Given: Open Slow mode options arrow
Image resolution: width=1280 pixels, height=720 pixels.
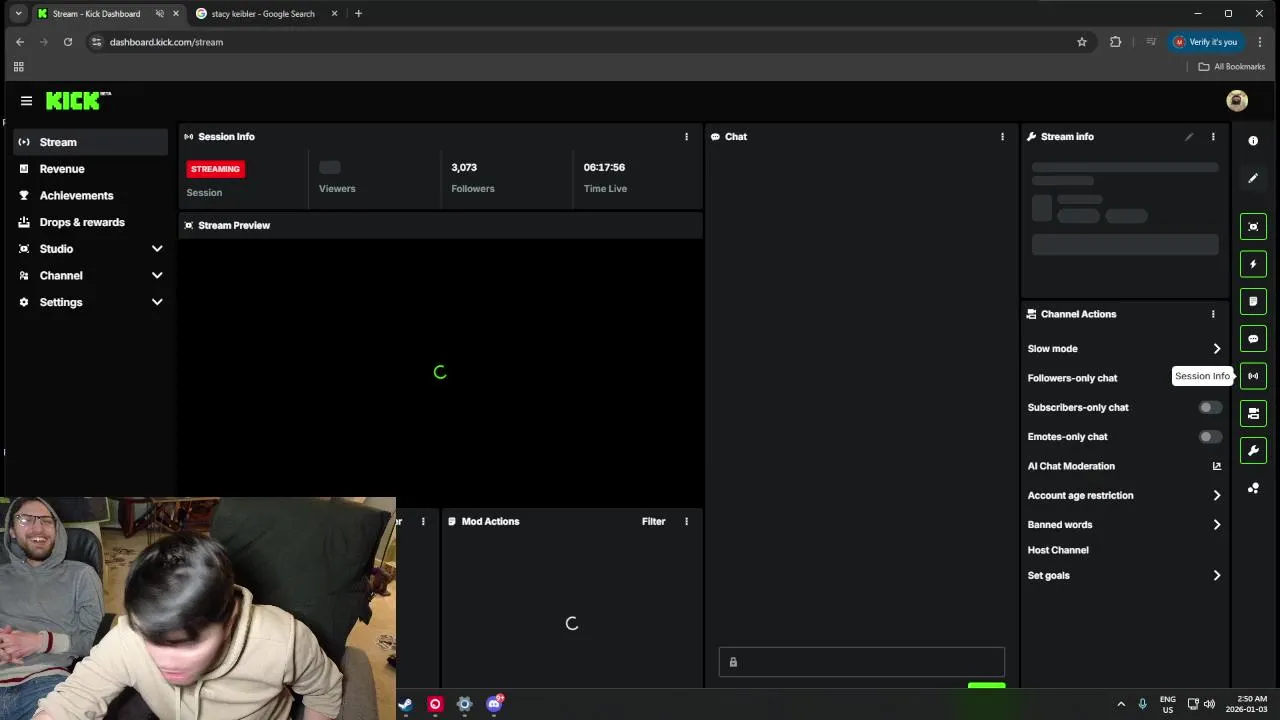Looking at the screenshot, I should point(1217,349).
